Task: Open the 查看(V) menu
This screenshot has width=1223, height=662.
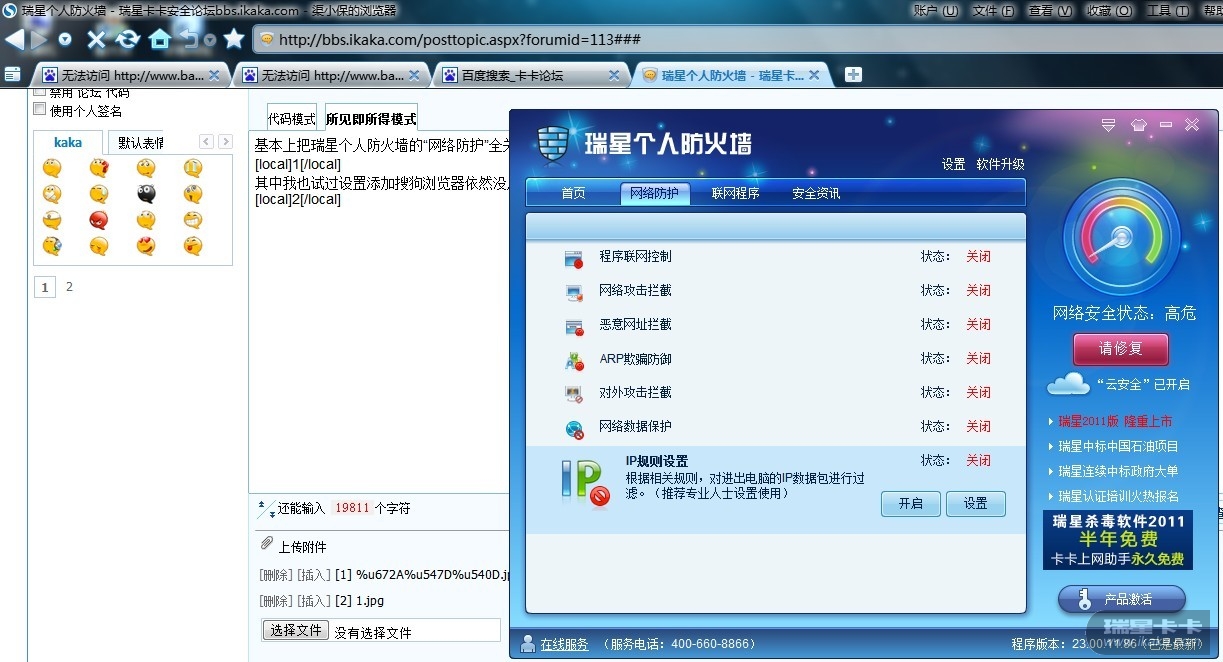Action: pos(1050,11)
